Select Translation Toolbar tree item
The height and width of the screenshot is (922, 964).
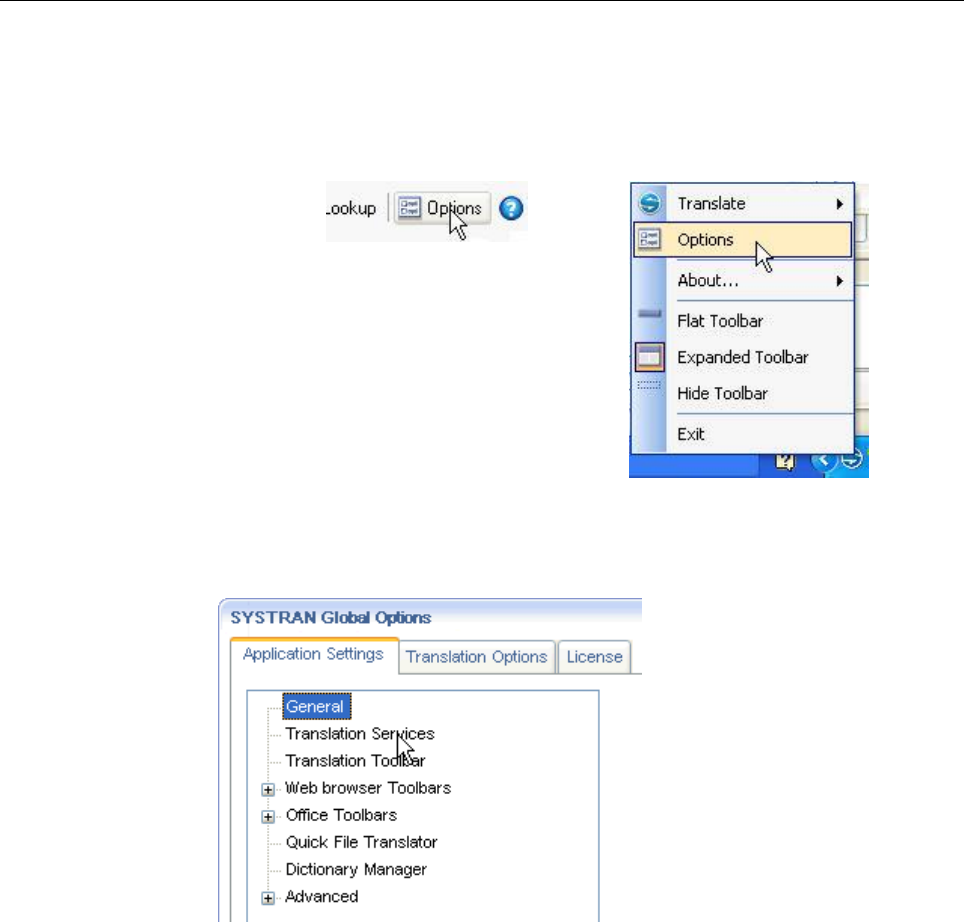pos(355,761)
